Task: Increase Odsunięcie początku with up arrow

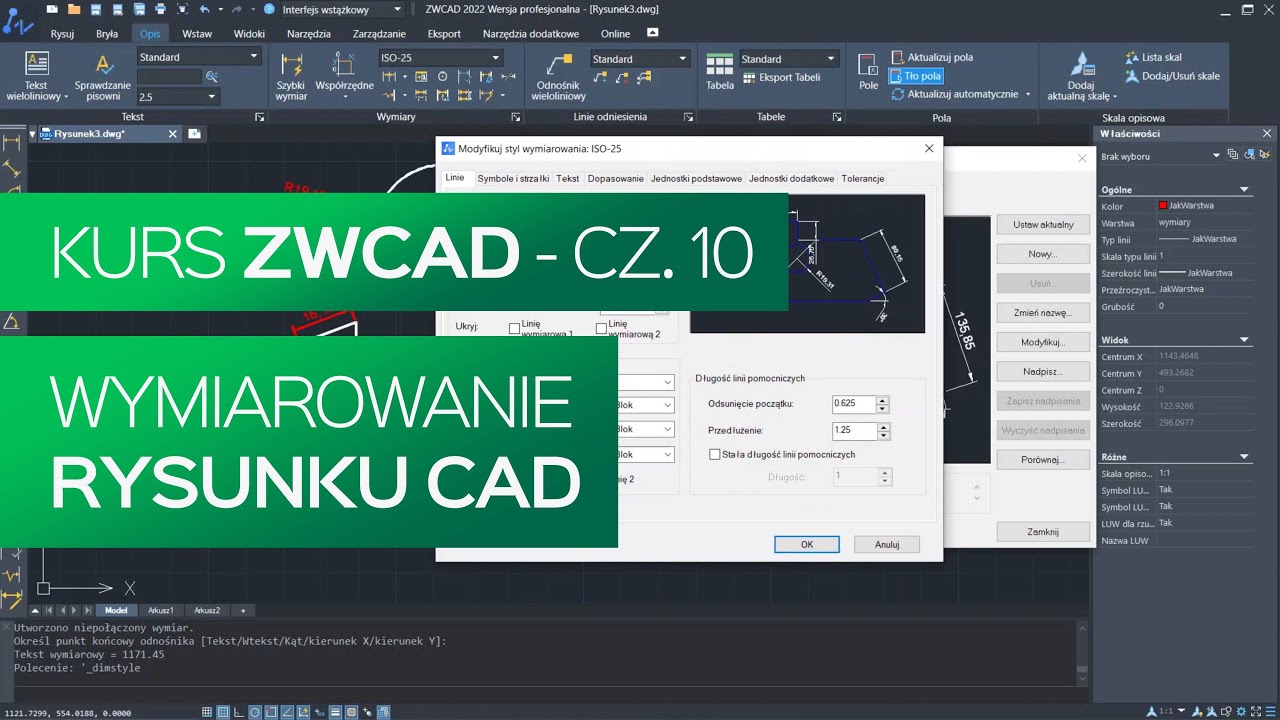Action: 882,400
